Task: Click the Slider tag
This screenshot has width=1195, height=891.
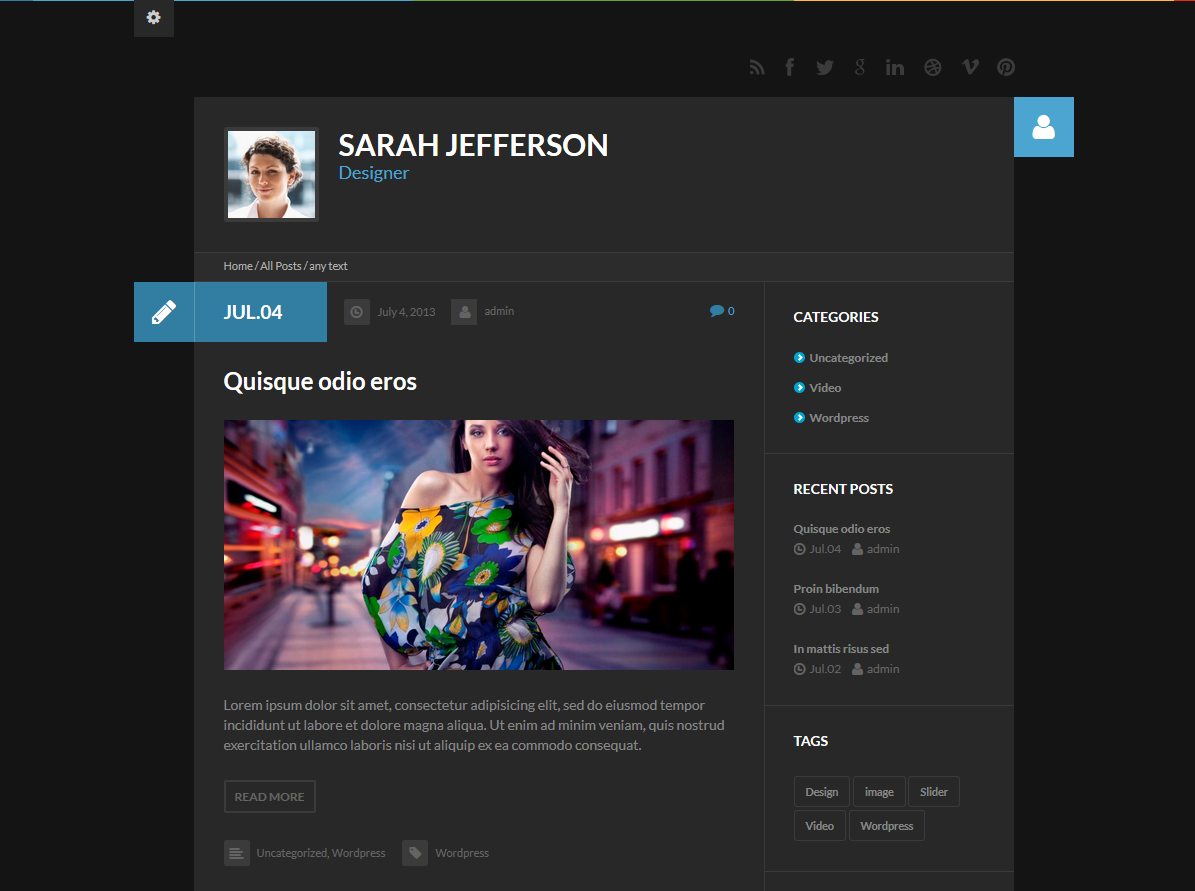Action: 933,792
